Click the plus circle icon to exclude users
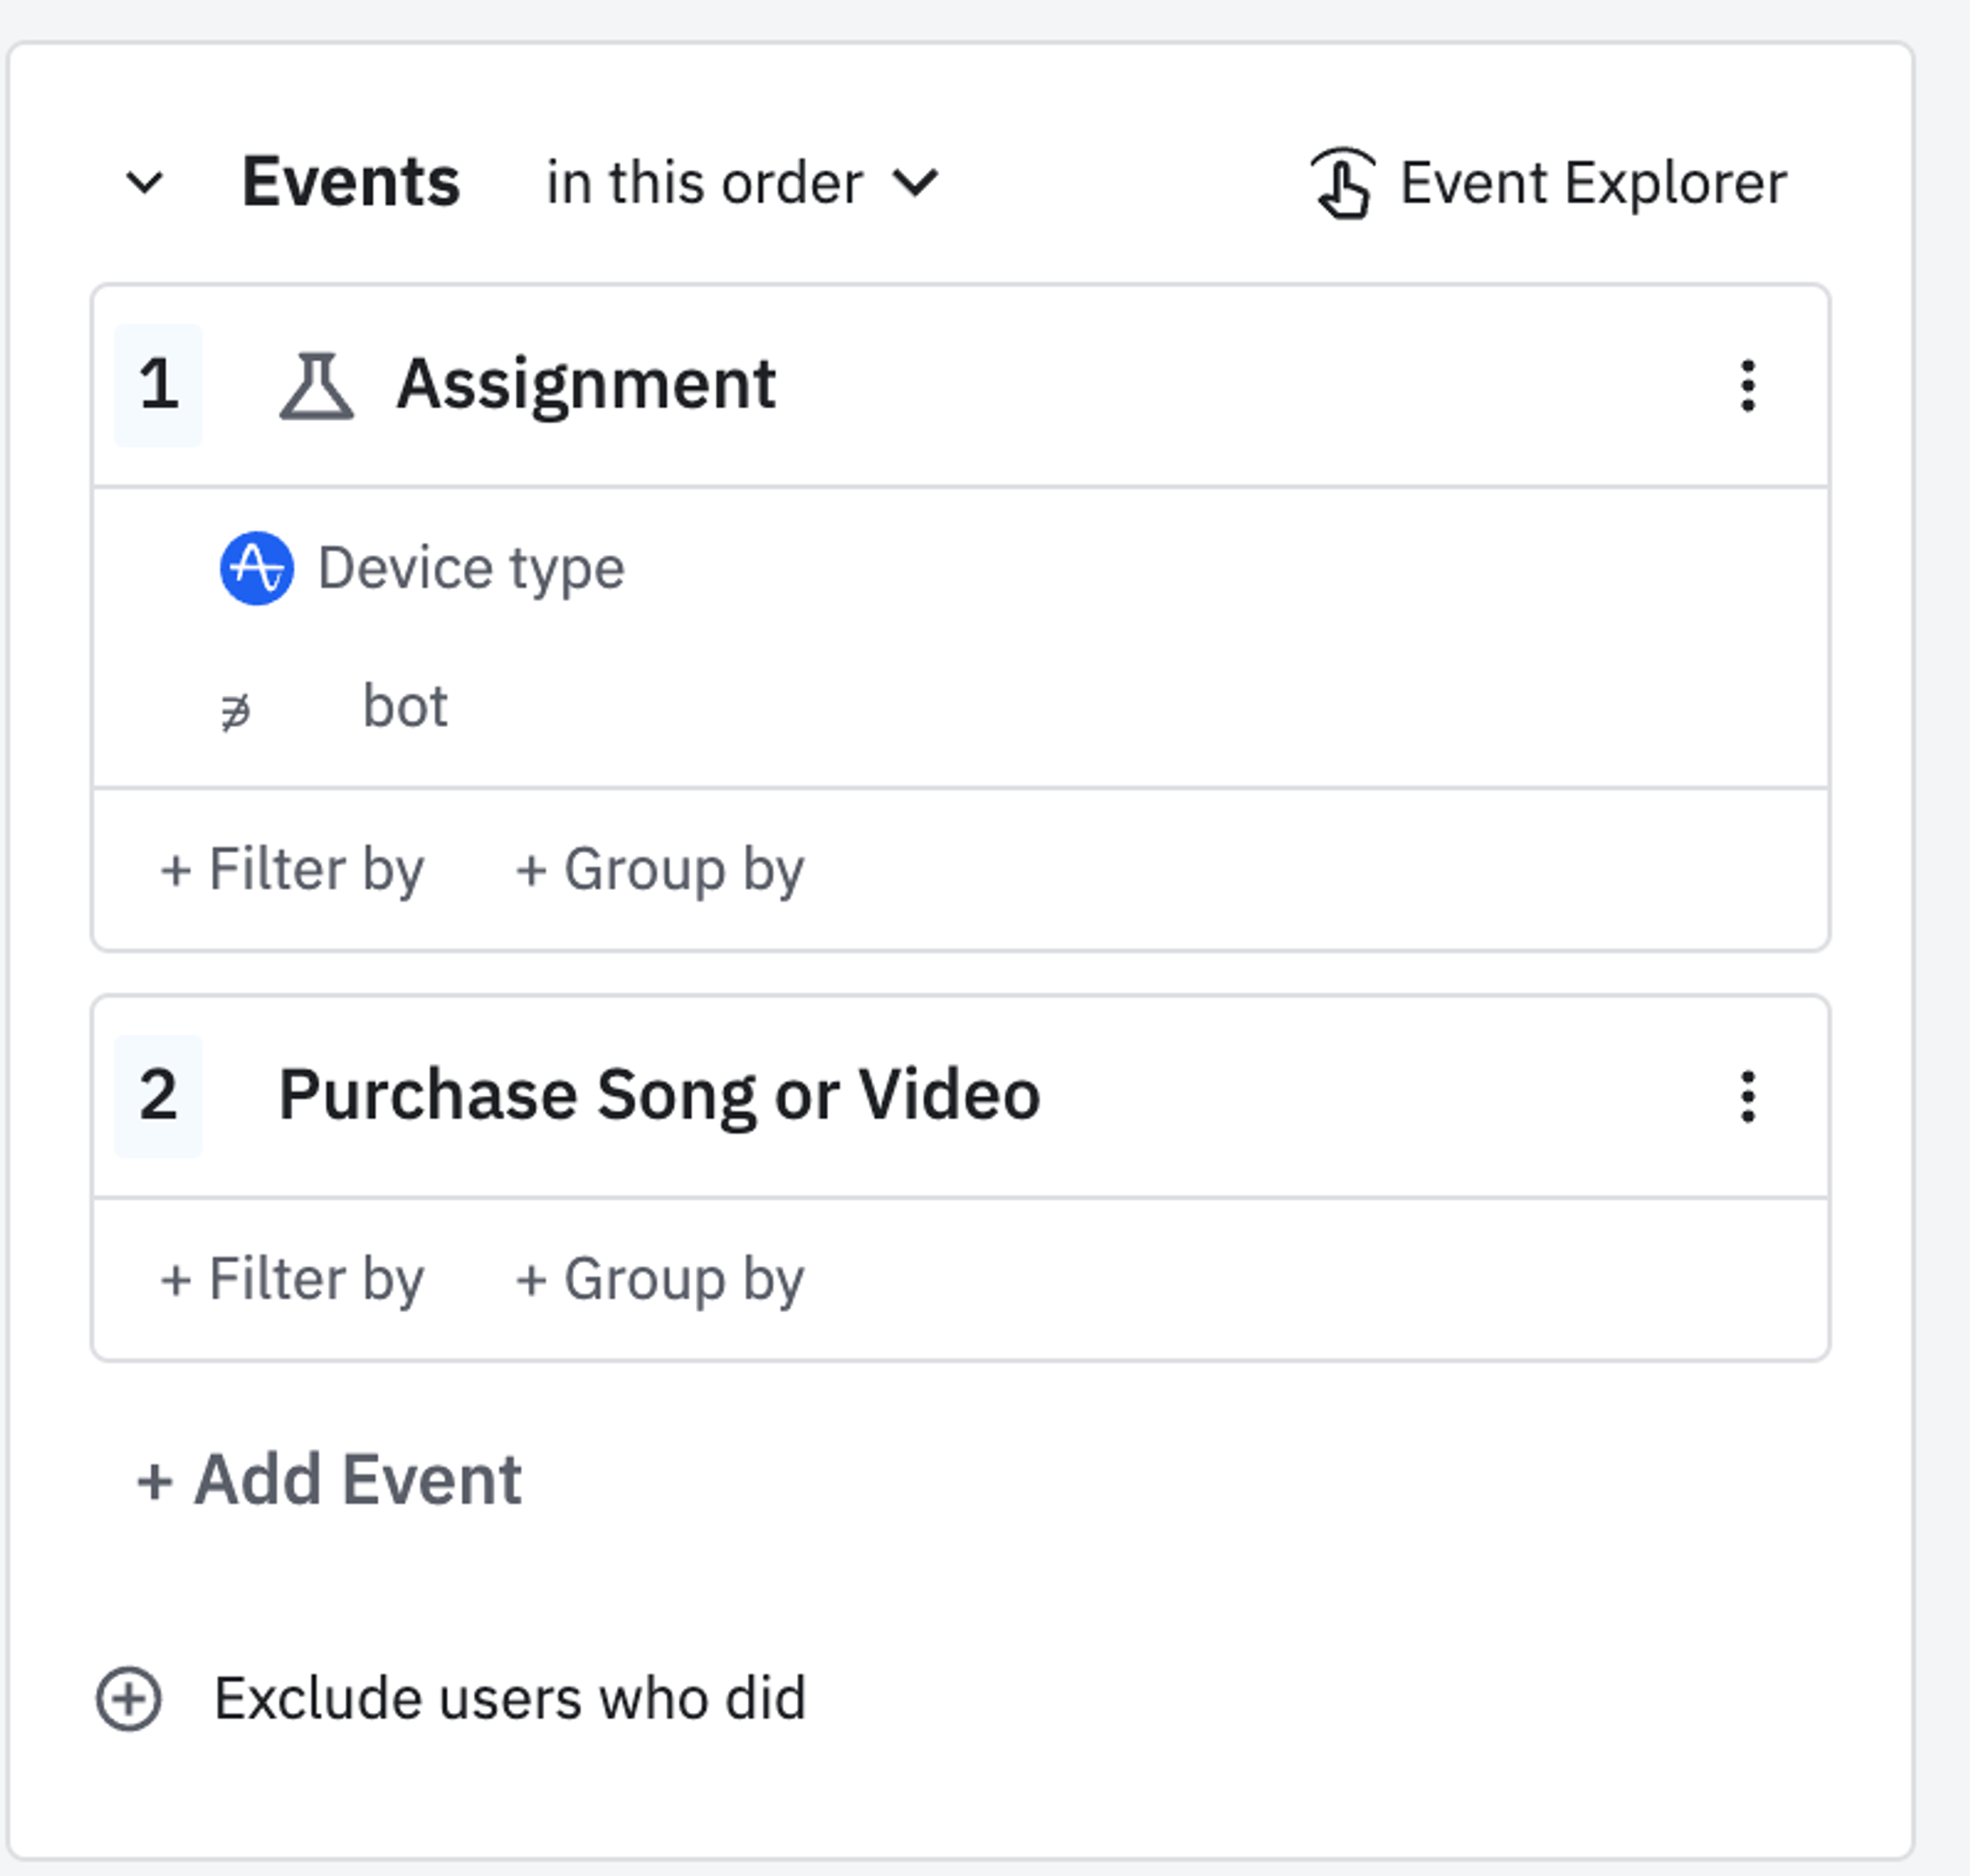 tap(129, 1698)
